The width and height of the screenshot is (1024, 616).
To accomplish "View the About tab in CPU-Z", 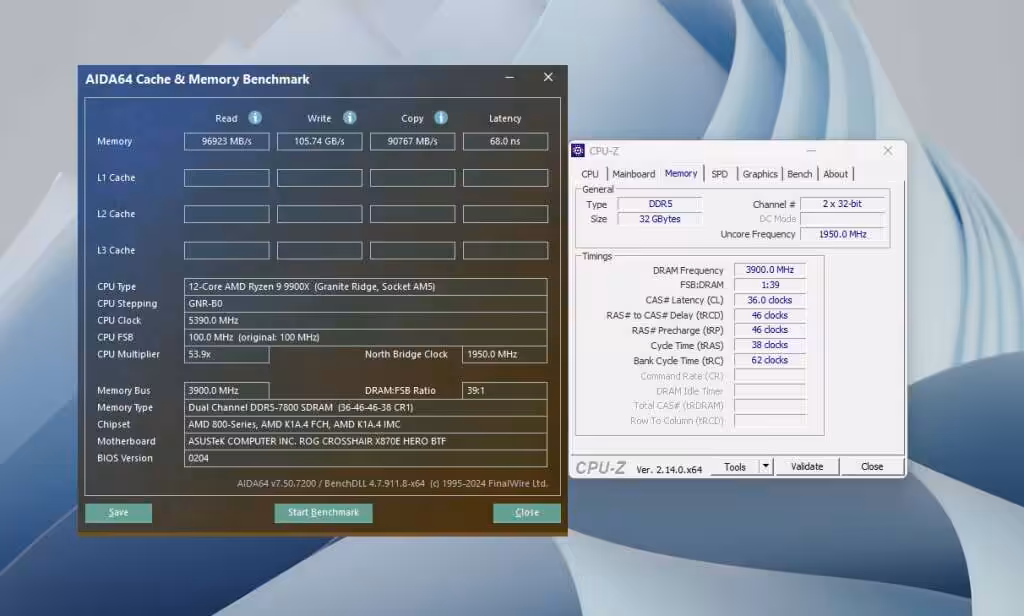I will click(836, 173).
